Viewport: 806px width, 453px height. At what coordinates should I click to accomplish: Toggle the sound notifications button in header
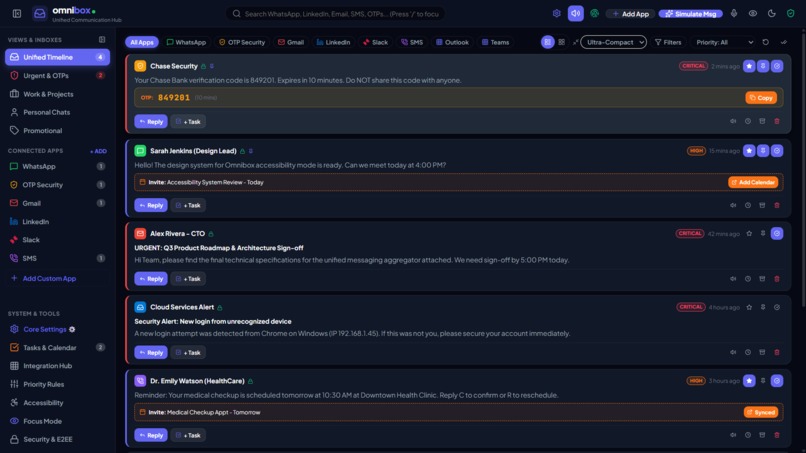(576, 13)
